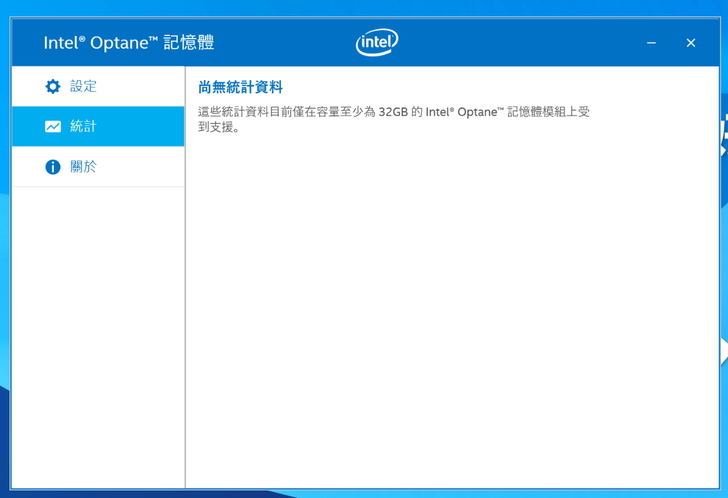The width and height of the screenshot is (728, 498).
Task: Click the chart icon beside 統計
Action: pos(52,126)
